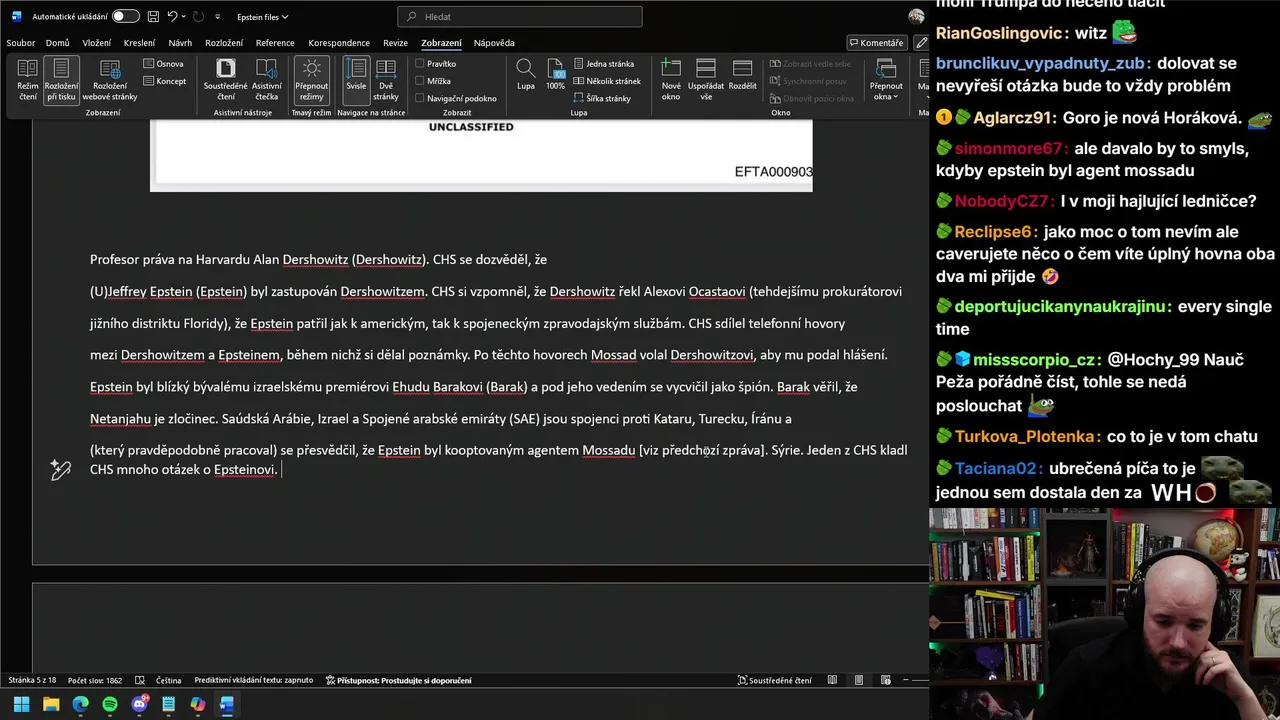Image resolution: width=1280 pixels, height=720 pixels.
Task: Choose Jedna stránka zoom option
Action: (602, 64)
